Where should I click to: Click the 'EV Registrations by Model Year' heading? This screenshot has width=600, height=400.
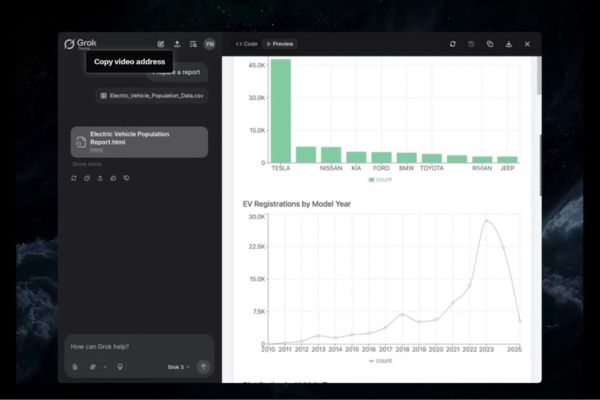(x=297, y=204)
